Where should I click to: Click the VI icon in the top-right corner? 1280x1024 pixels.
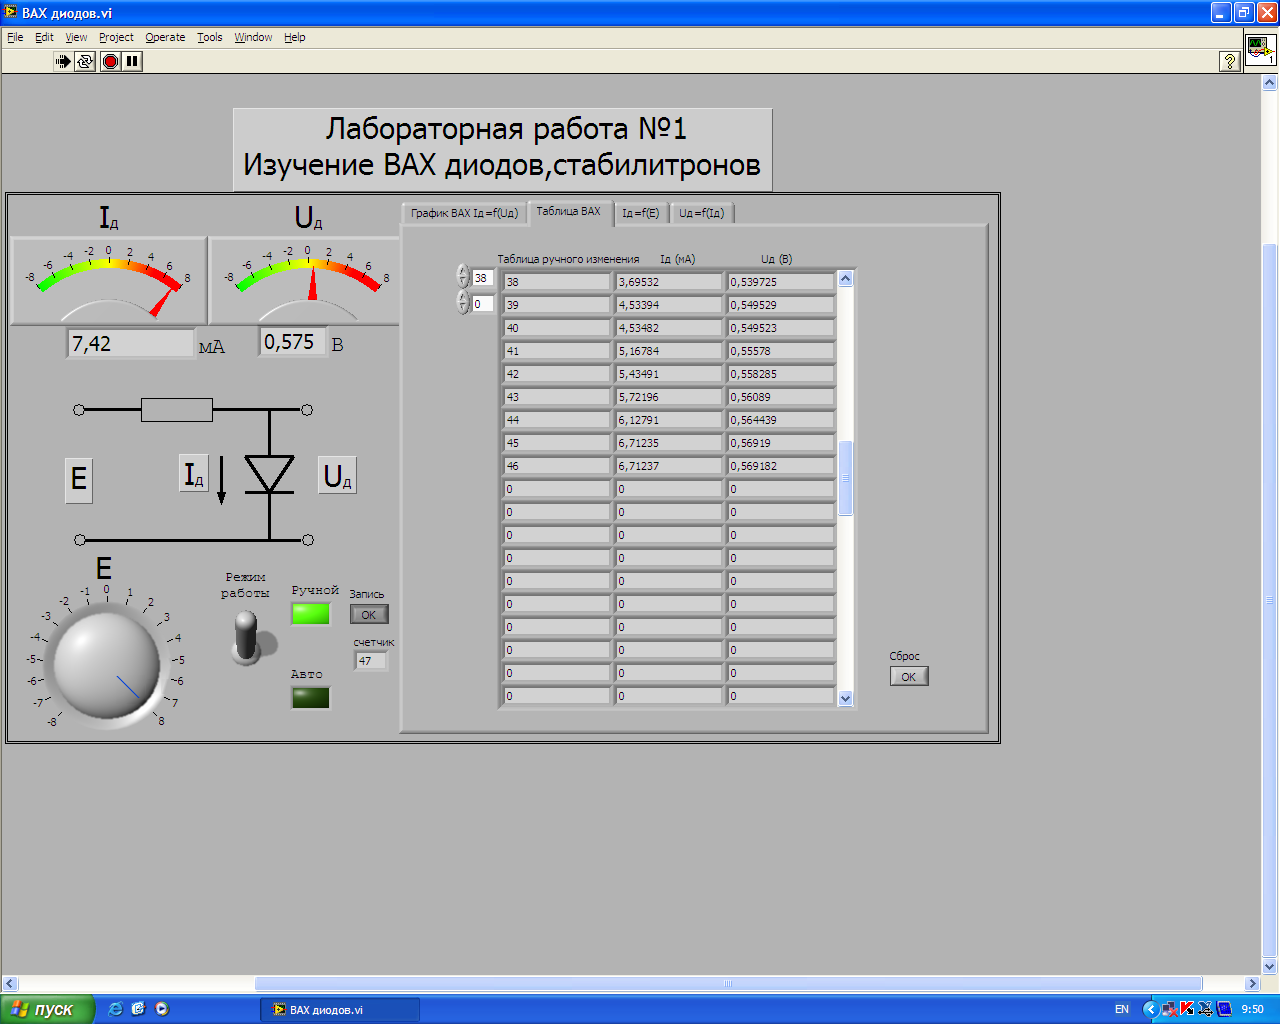tap(1260, 49)
